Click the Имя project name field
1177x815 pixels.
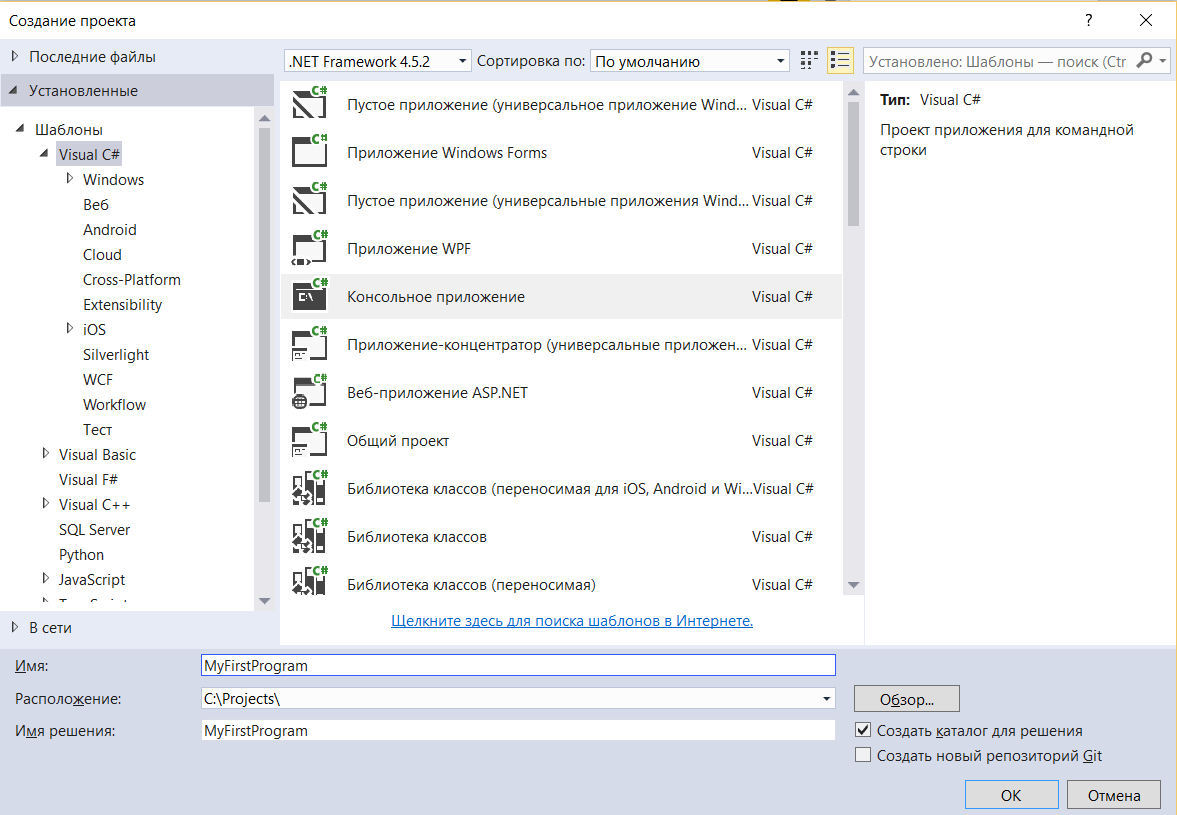pos(518,665)
